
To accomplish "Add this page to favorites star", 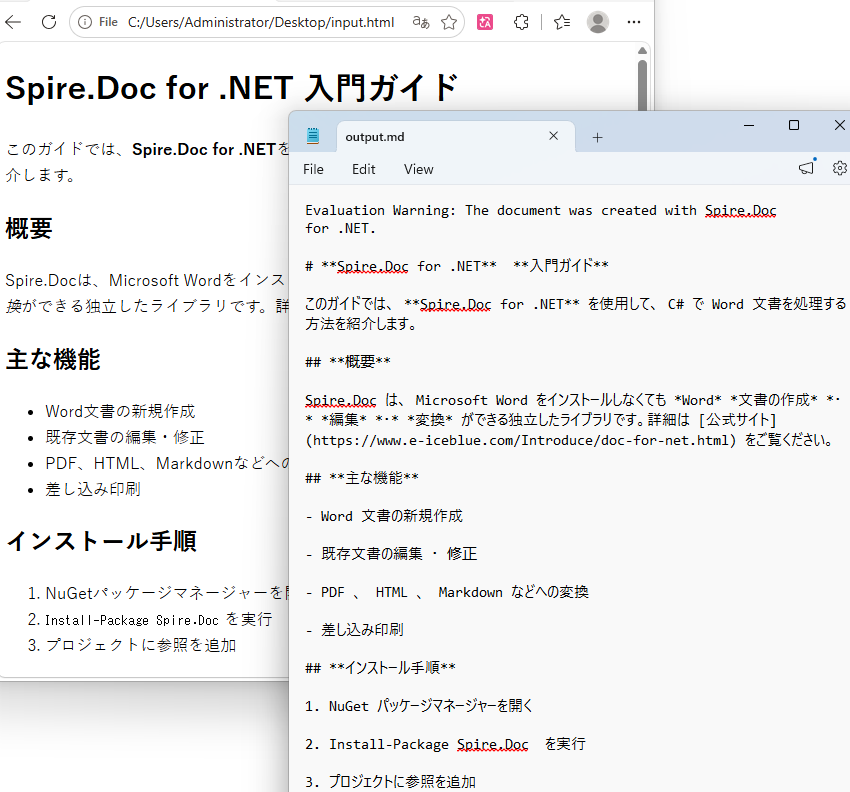I will coord(449,22).
